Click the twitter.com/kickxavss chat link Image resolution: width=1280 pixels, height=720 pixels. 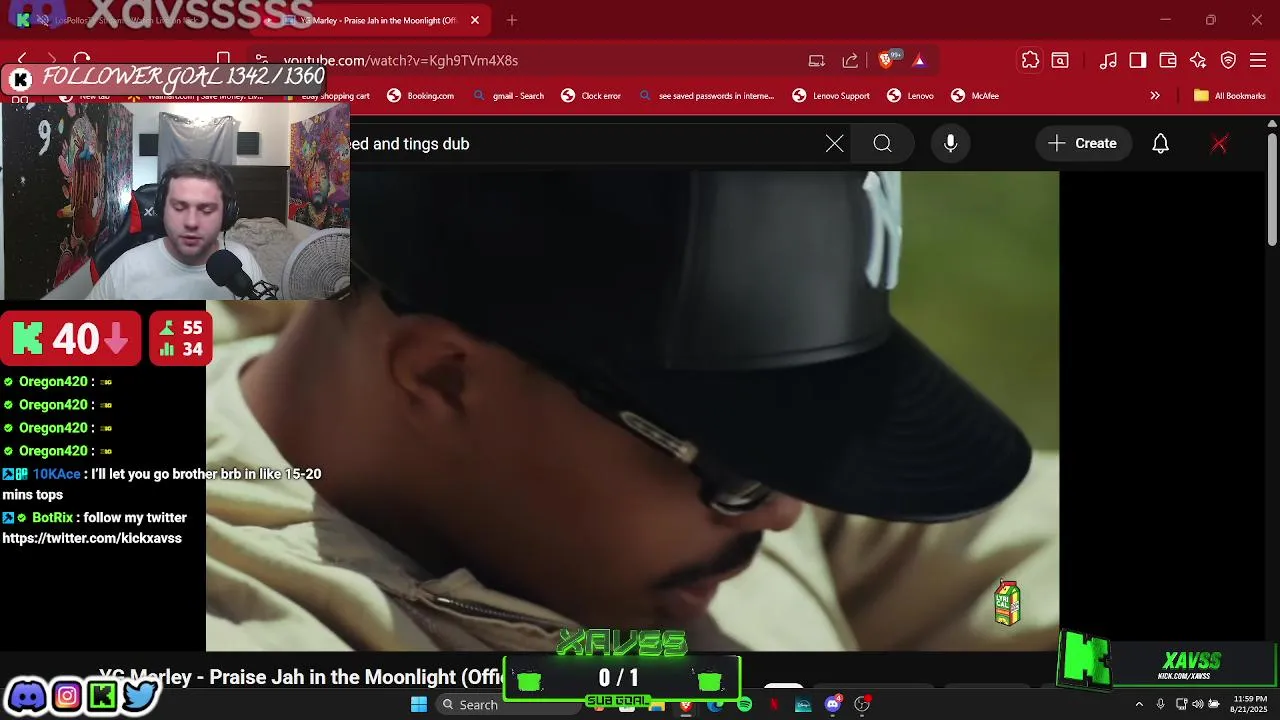(x=92, y=538)
